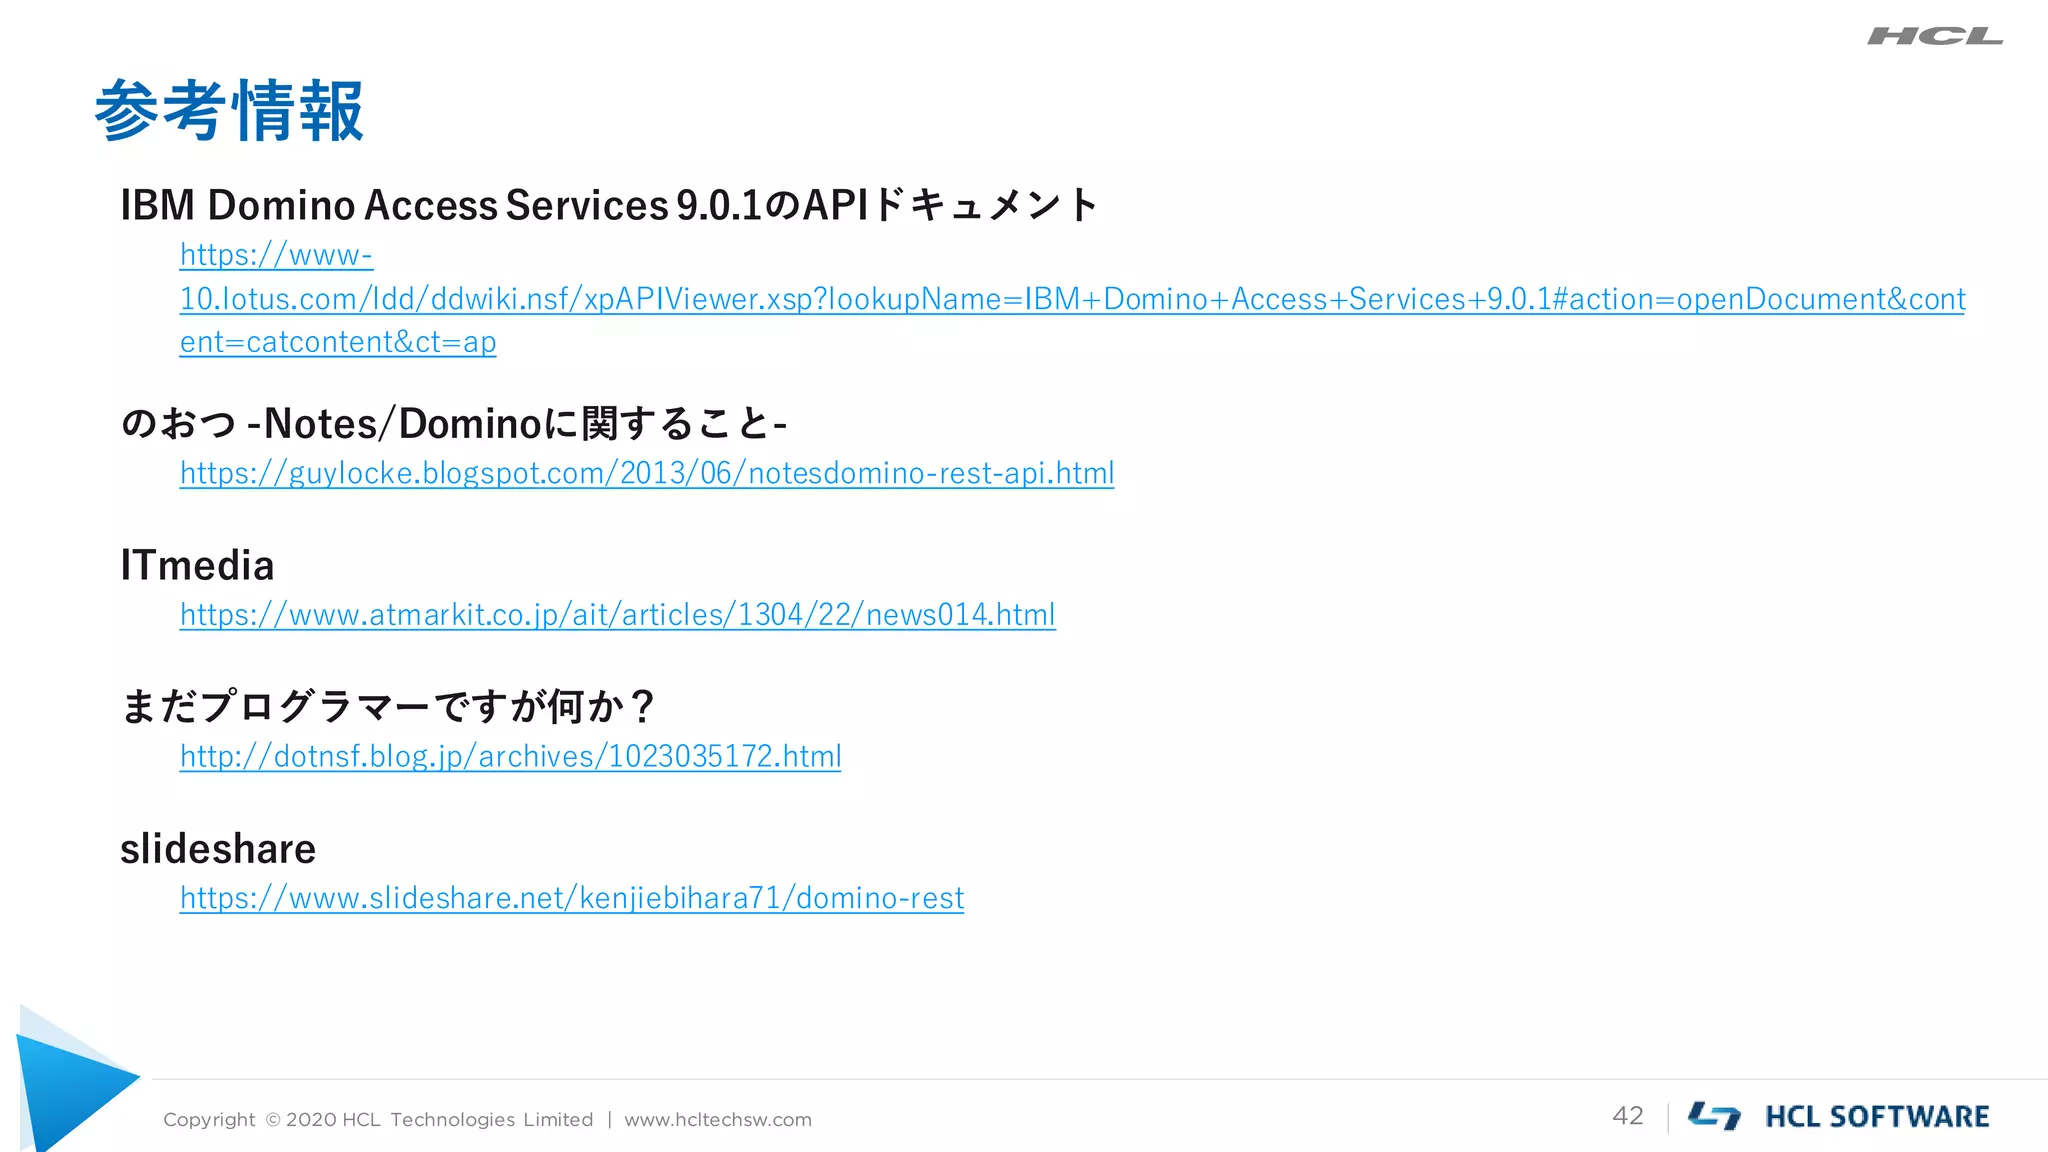Select the まだプログラマーですが何か？ heading
This screenshot has height=1152, width=2048.
388,706
